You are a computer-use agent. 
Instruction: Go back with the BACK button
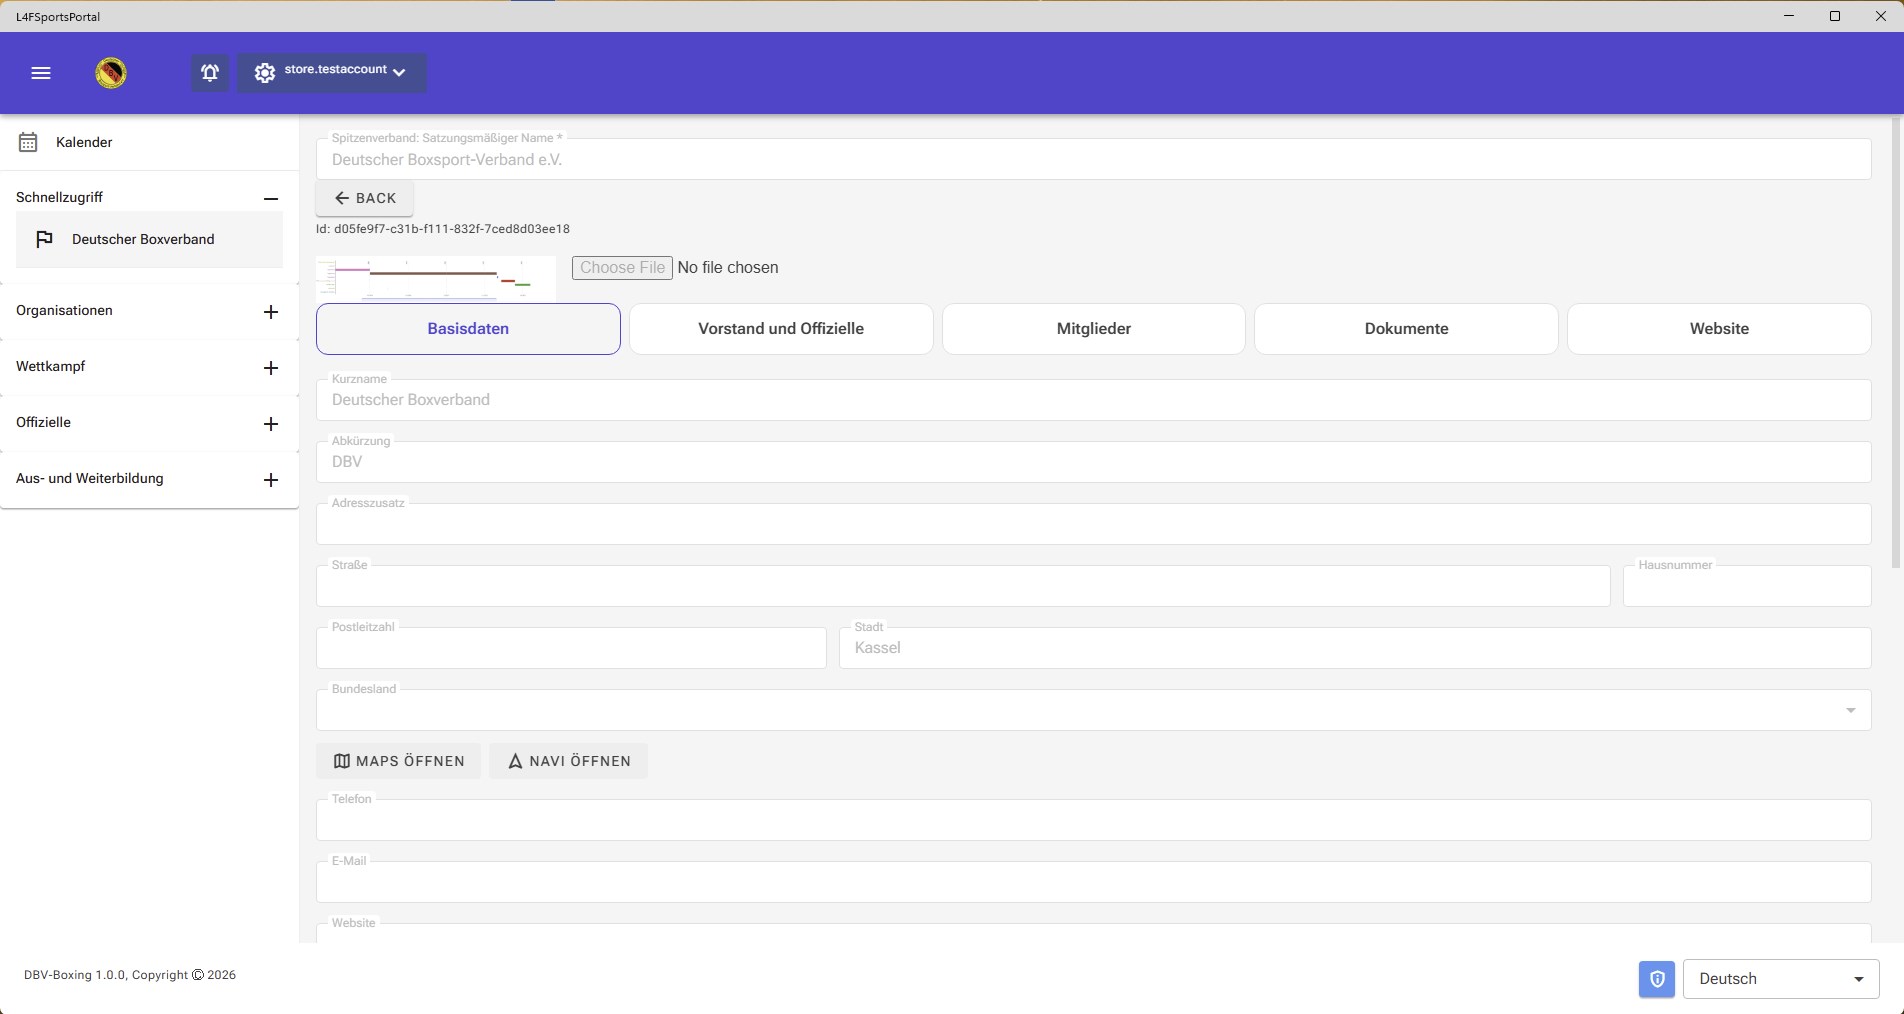[365, 198]
